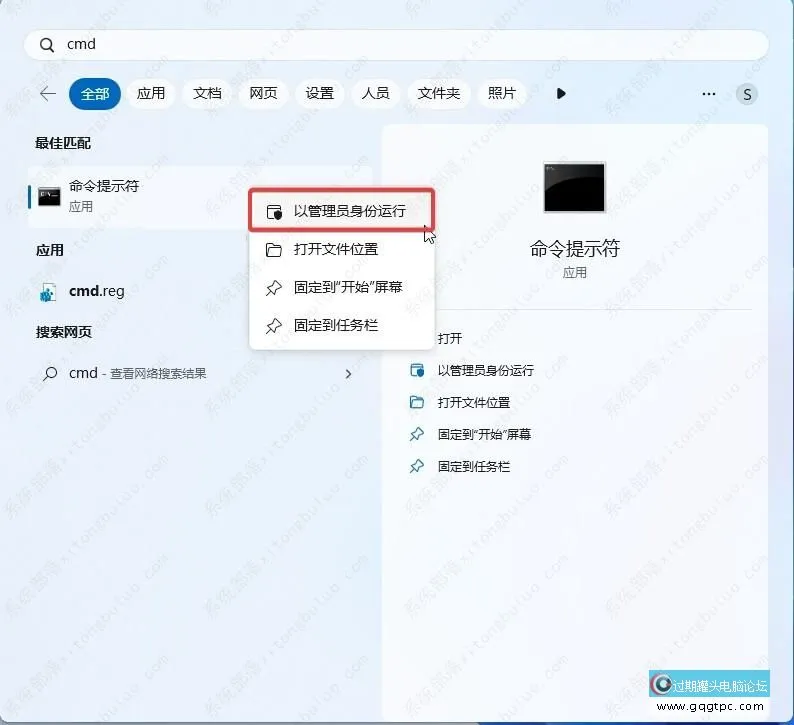Click 命令提示符 title in preview pane
794x725 pixels.
click(x=575, y=249)
